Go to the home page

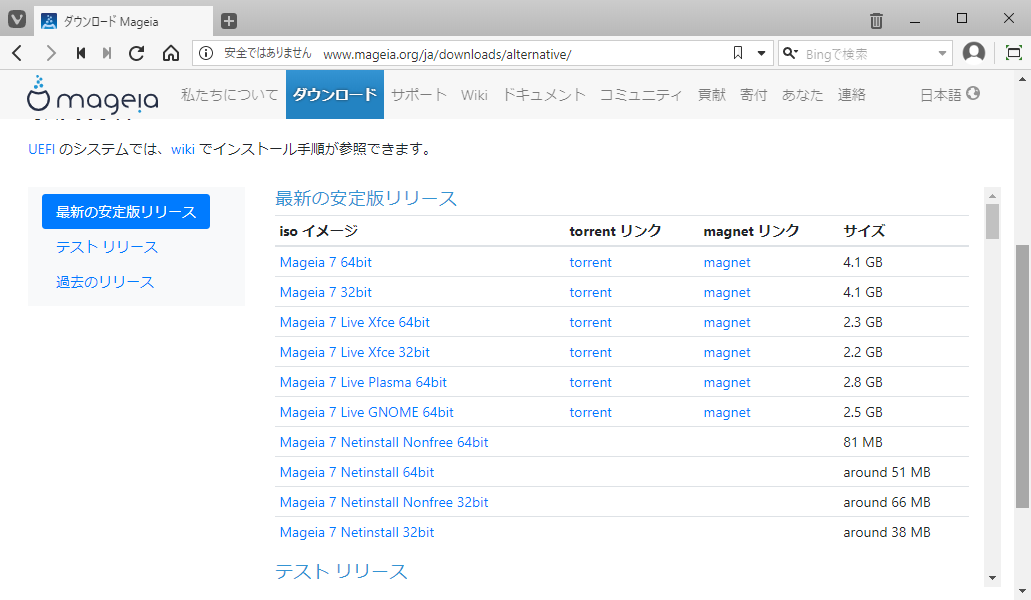coord(171,53)
